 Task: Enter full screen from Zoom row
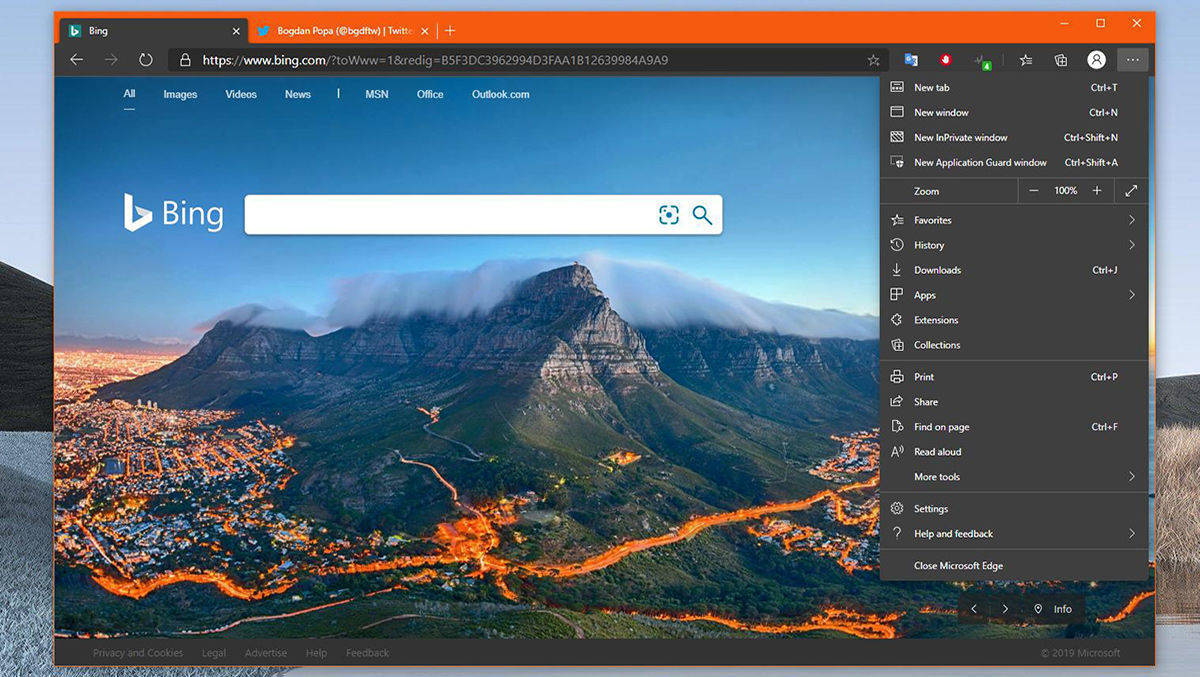click(1132, 191)
